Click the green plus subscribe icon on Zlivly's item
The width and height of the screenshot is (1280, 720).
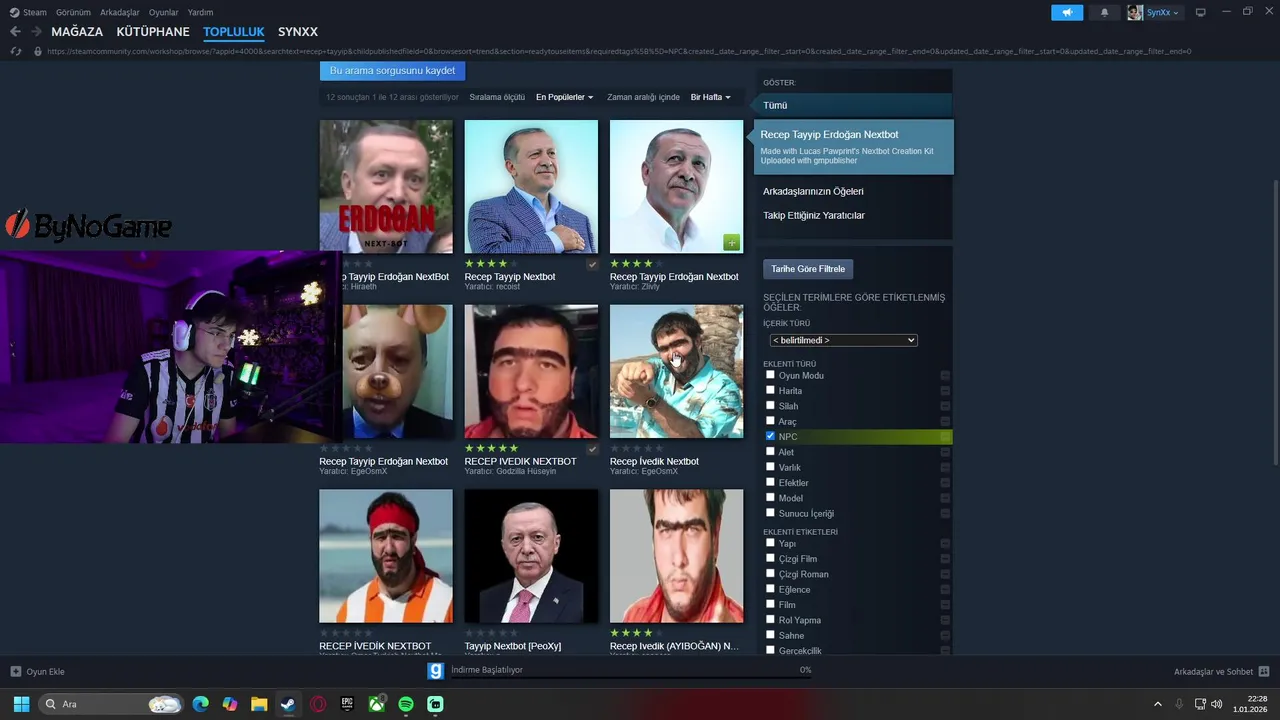[x=731, y=242]
